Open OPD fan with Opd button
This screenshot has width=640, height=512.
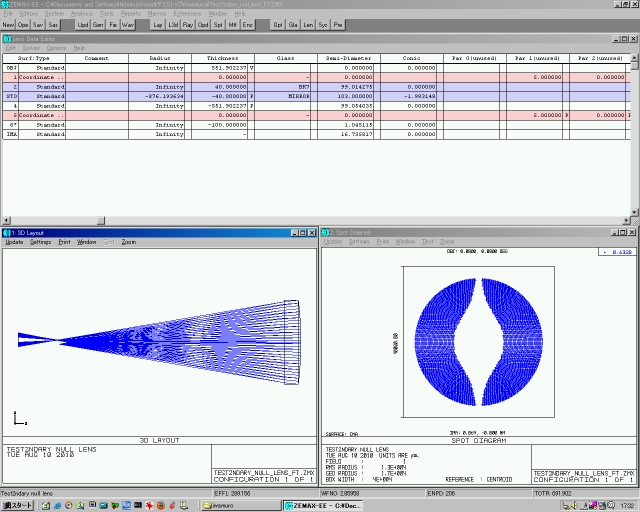pyautogui.click(x=203, y=25)
